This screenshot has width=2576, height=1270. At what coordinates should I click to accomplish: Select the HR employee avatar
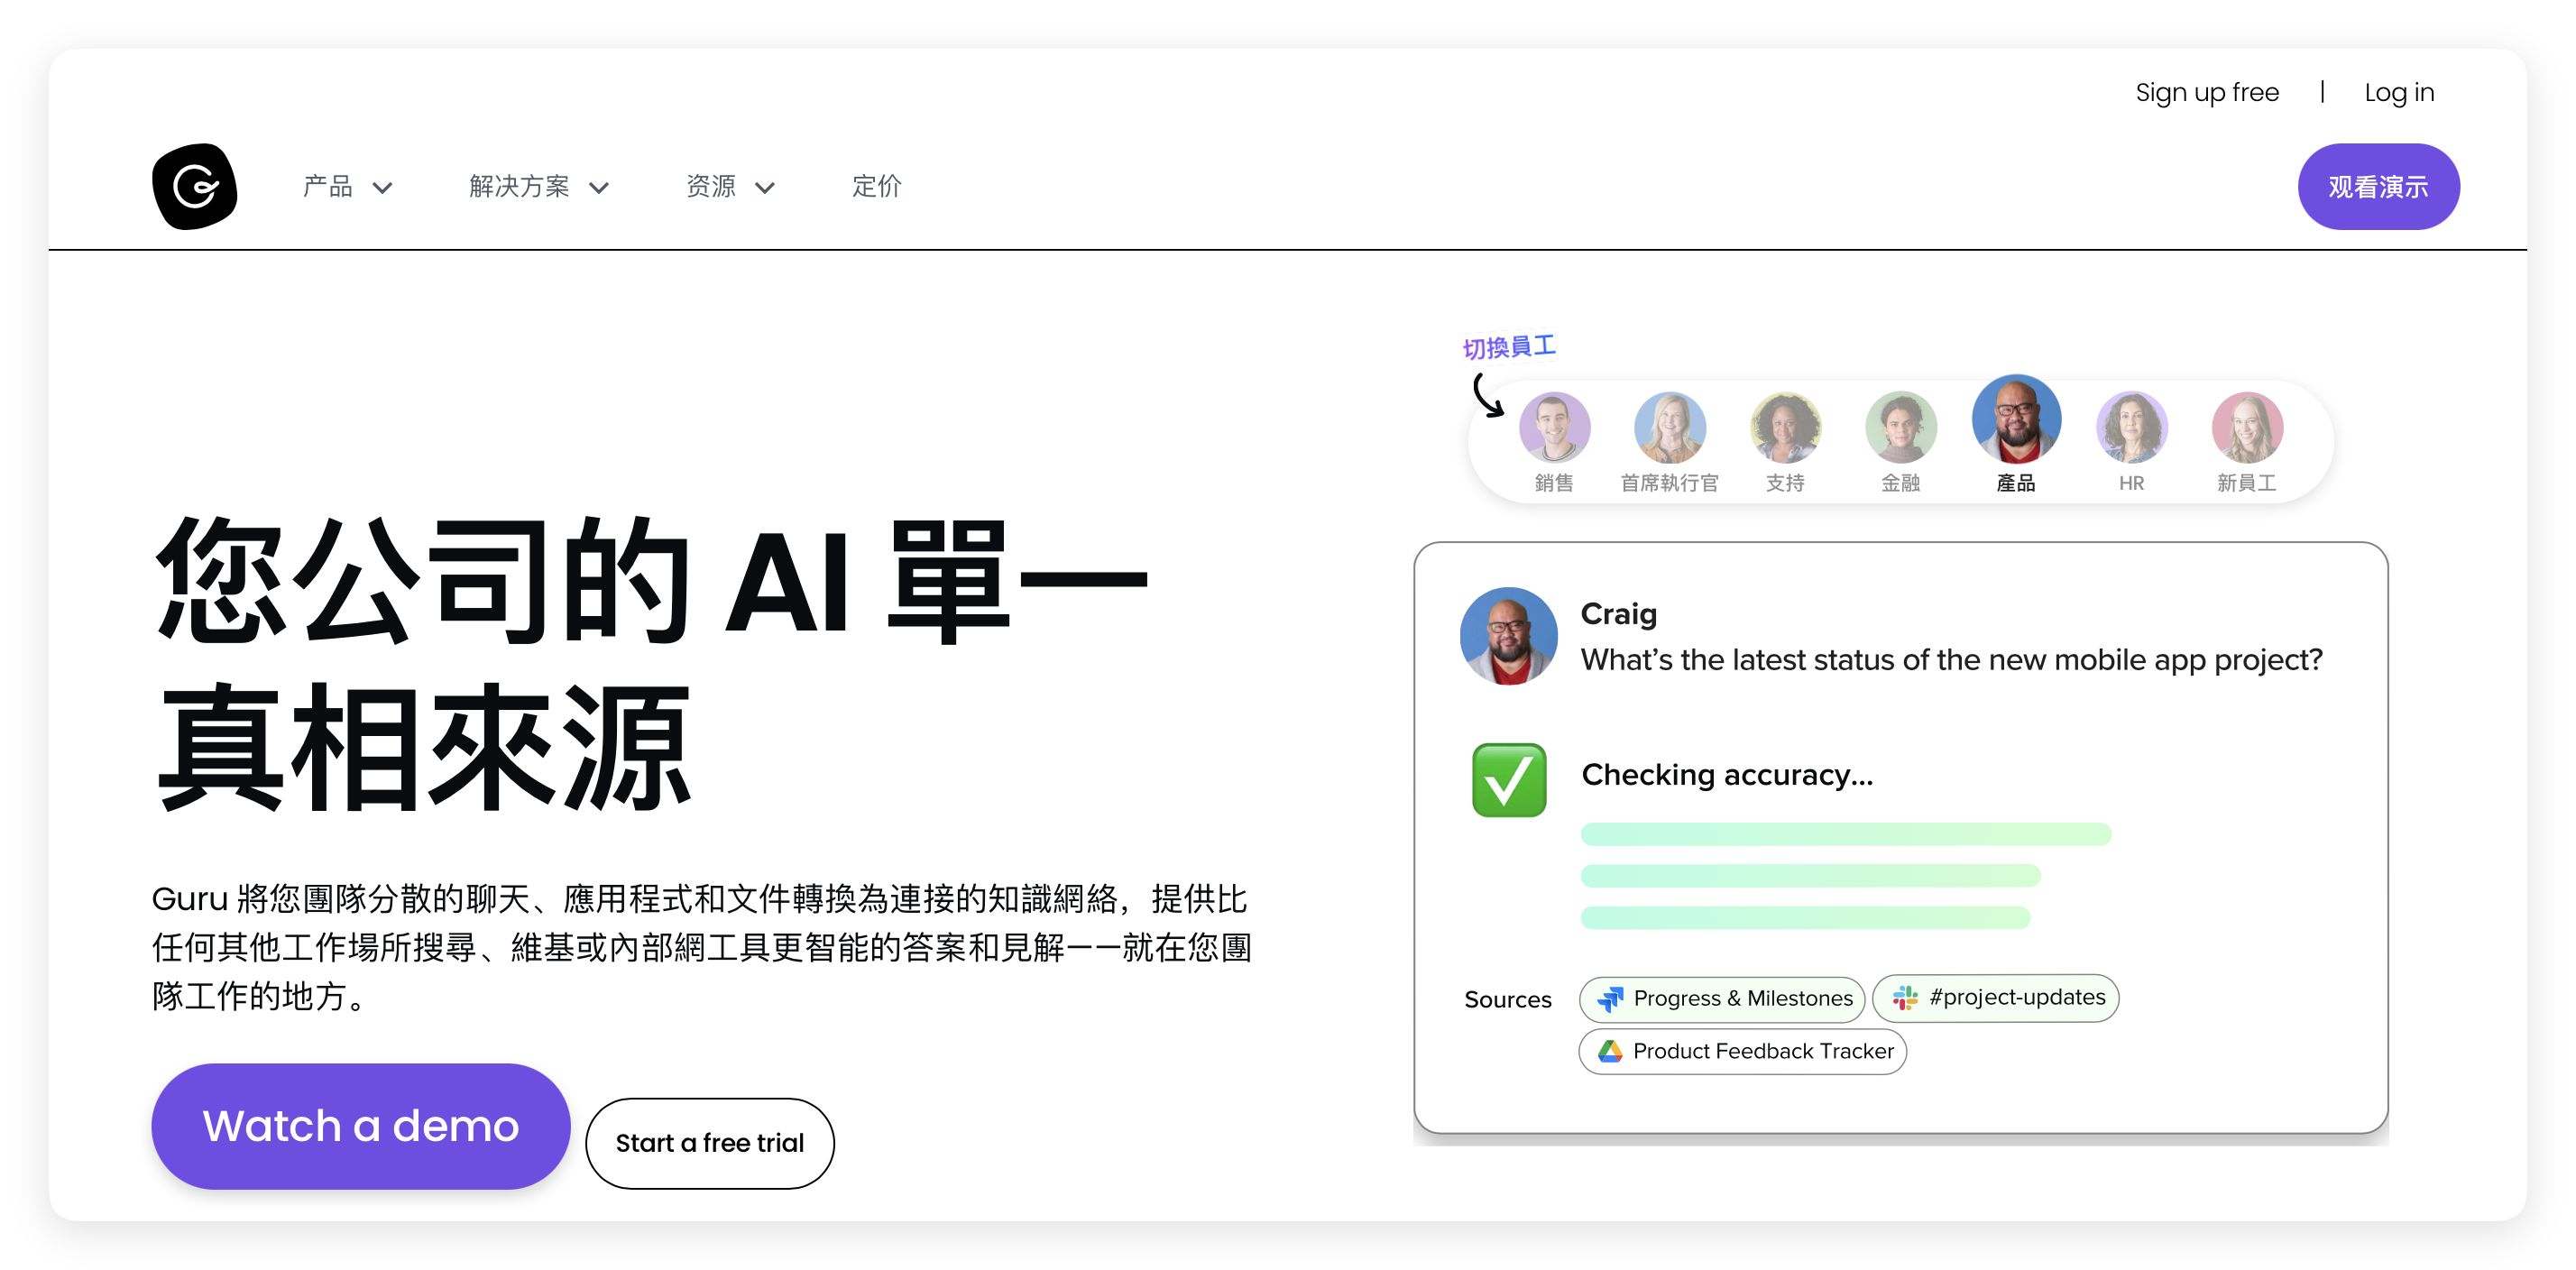click(x=2131, y=427)
